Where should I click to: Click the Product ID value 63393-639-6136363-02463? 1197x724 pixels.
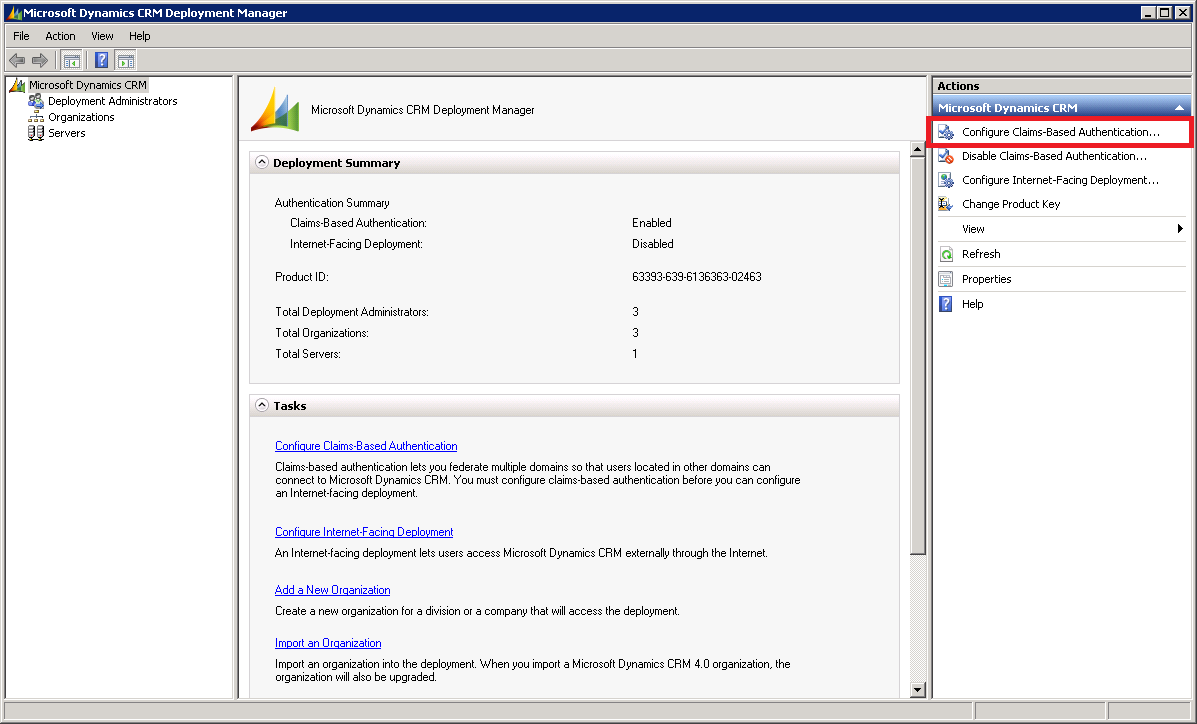pyautogui.click(x=697, y=276)
